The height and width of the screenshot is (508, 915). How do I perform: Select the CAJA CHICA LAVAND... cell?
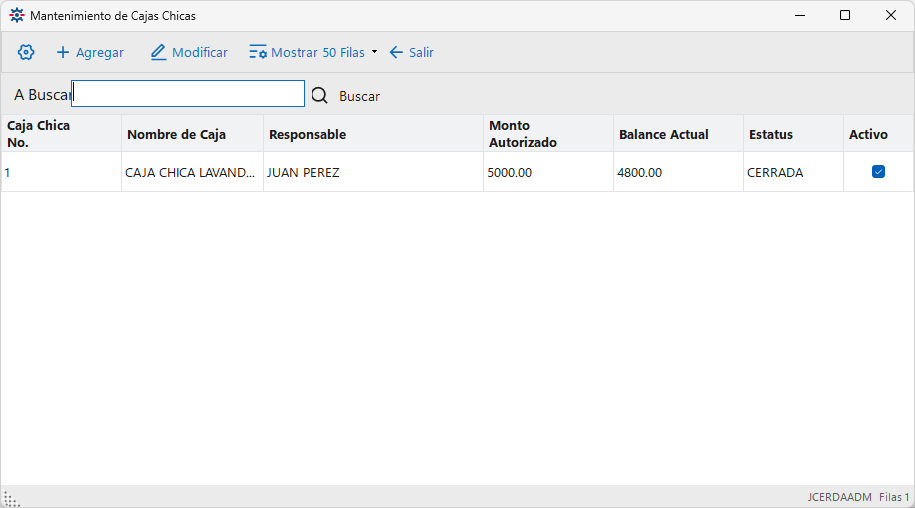[193, 172]
